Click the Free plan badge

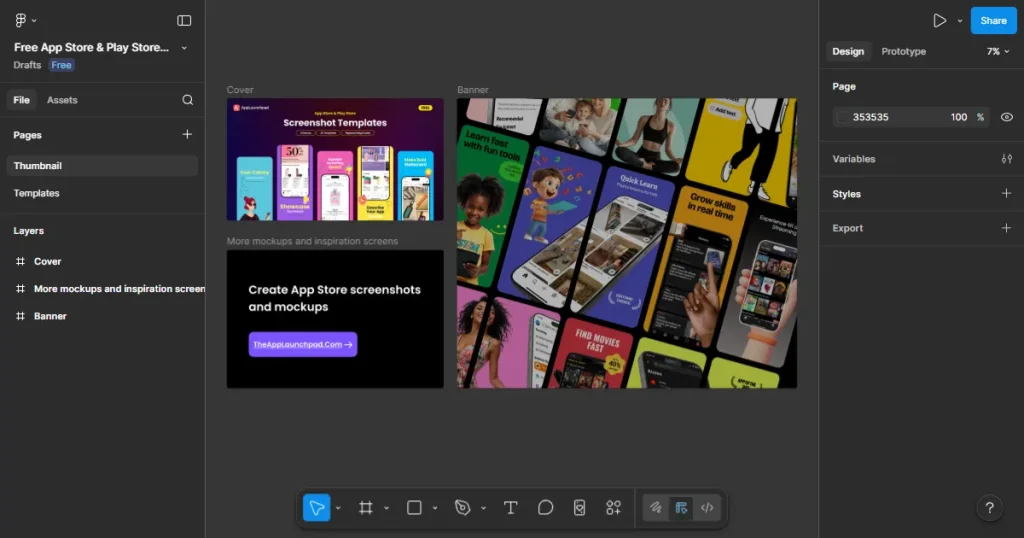tap(61, 65)
